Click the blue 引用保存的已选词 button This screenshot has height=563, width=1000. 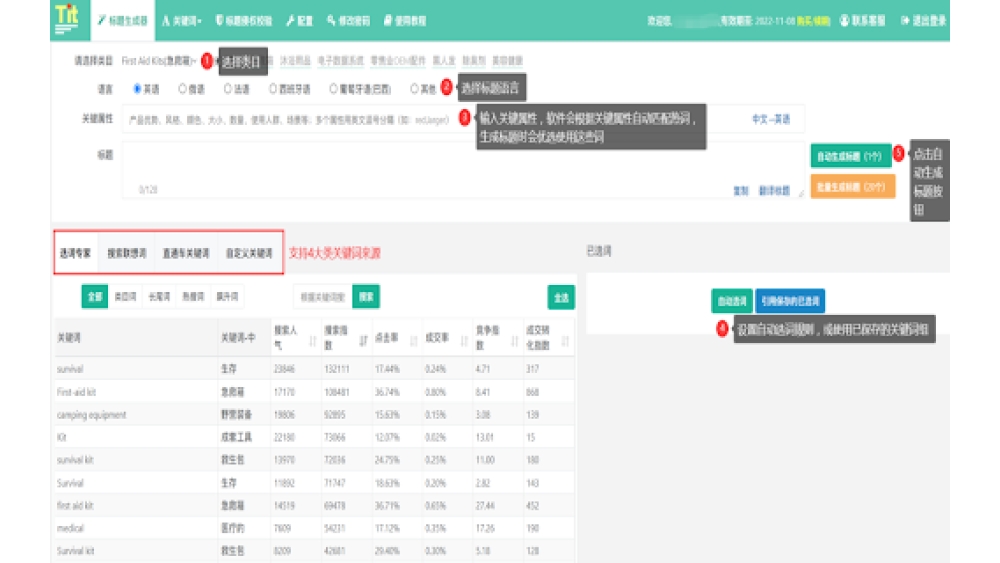790,301
